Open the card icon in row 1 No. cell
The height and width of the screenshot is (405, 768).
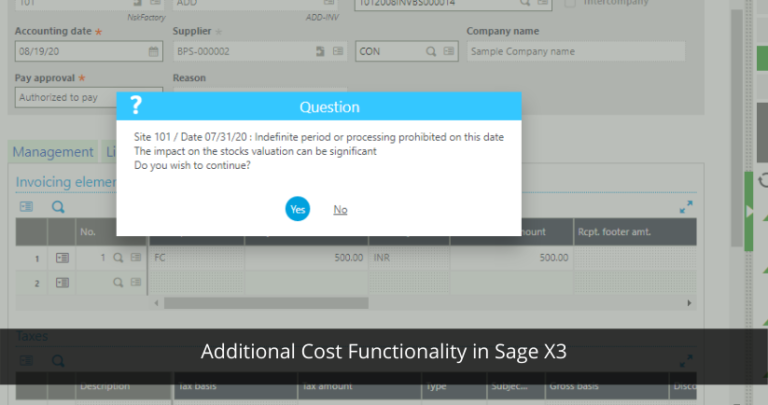[136, 257]
